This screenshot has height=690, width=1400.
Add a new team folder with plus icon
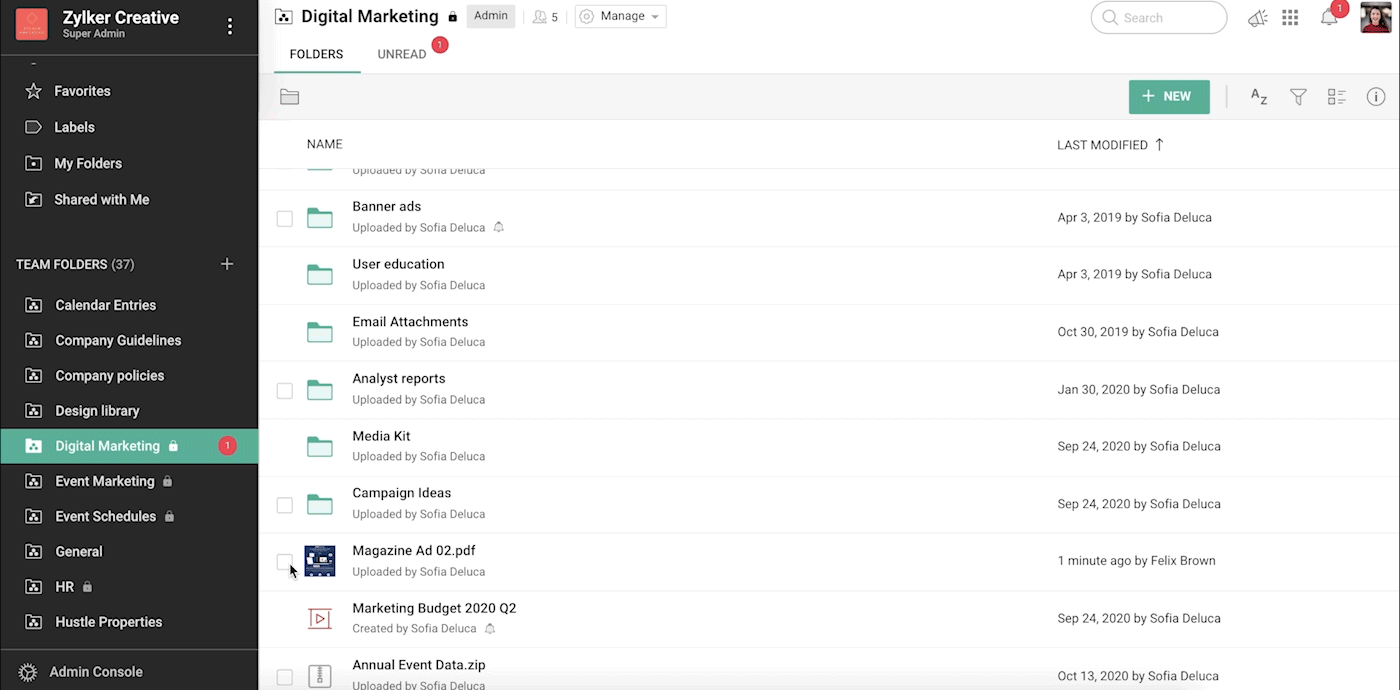(227, 264)
